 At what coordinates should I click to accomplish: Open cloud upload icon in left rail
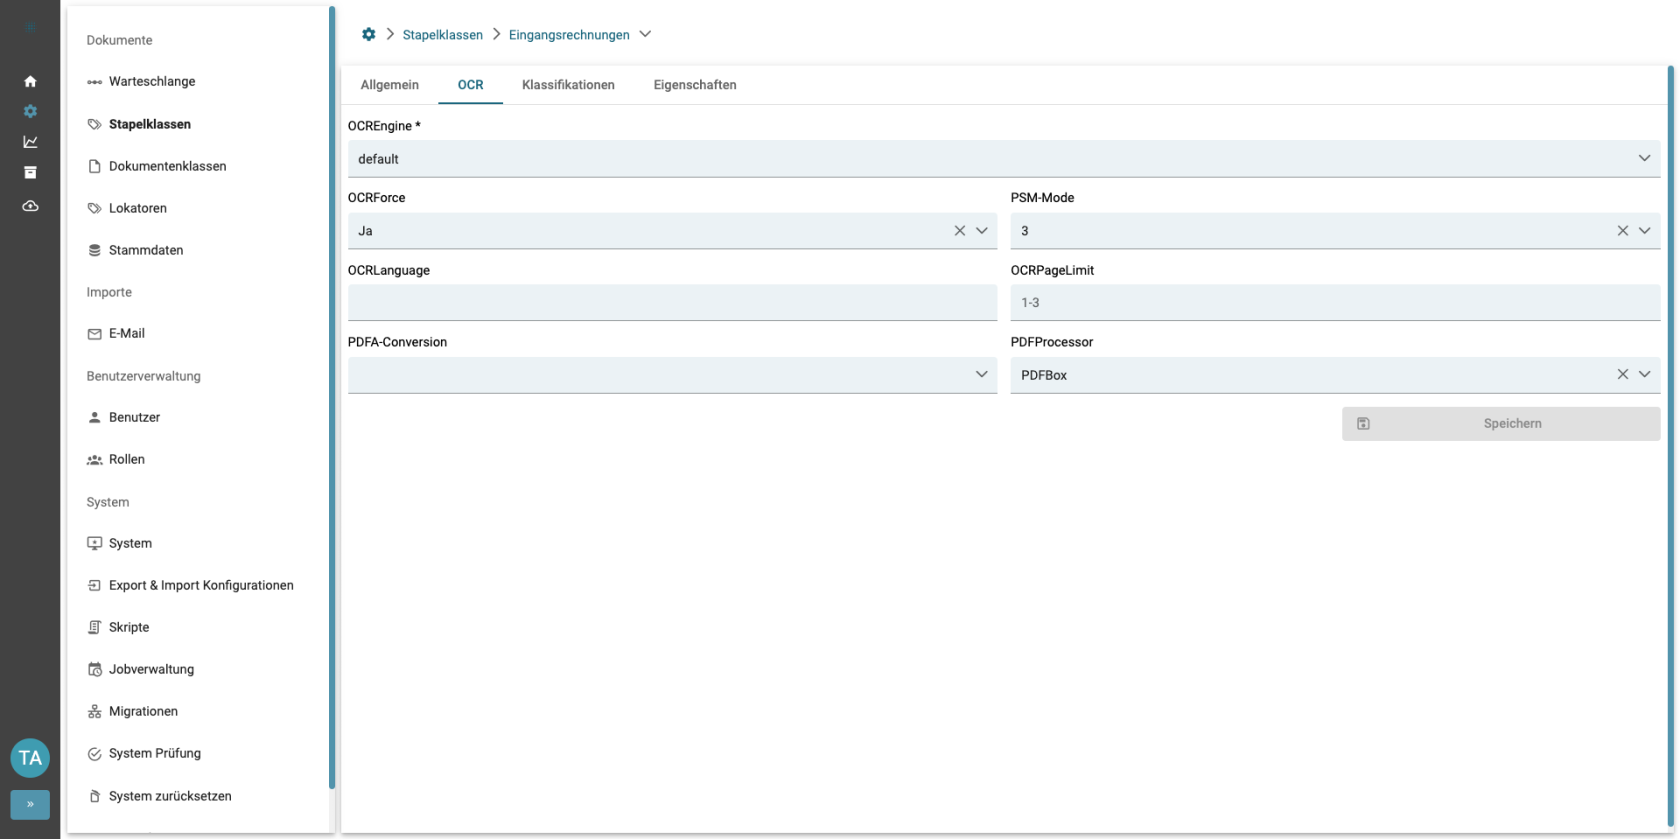point(30,206)
